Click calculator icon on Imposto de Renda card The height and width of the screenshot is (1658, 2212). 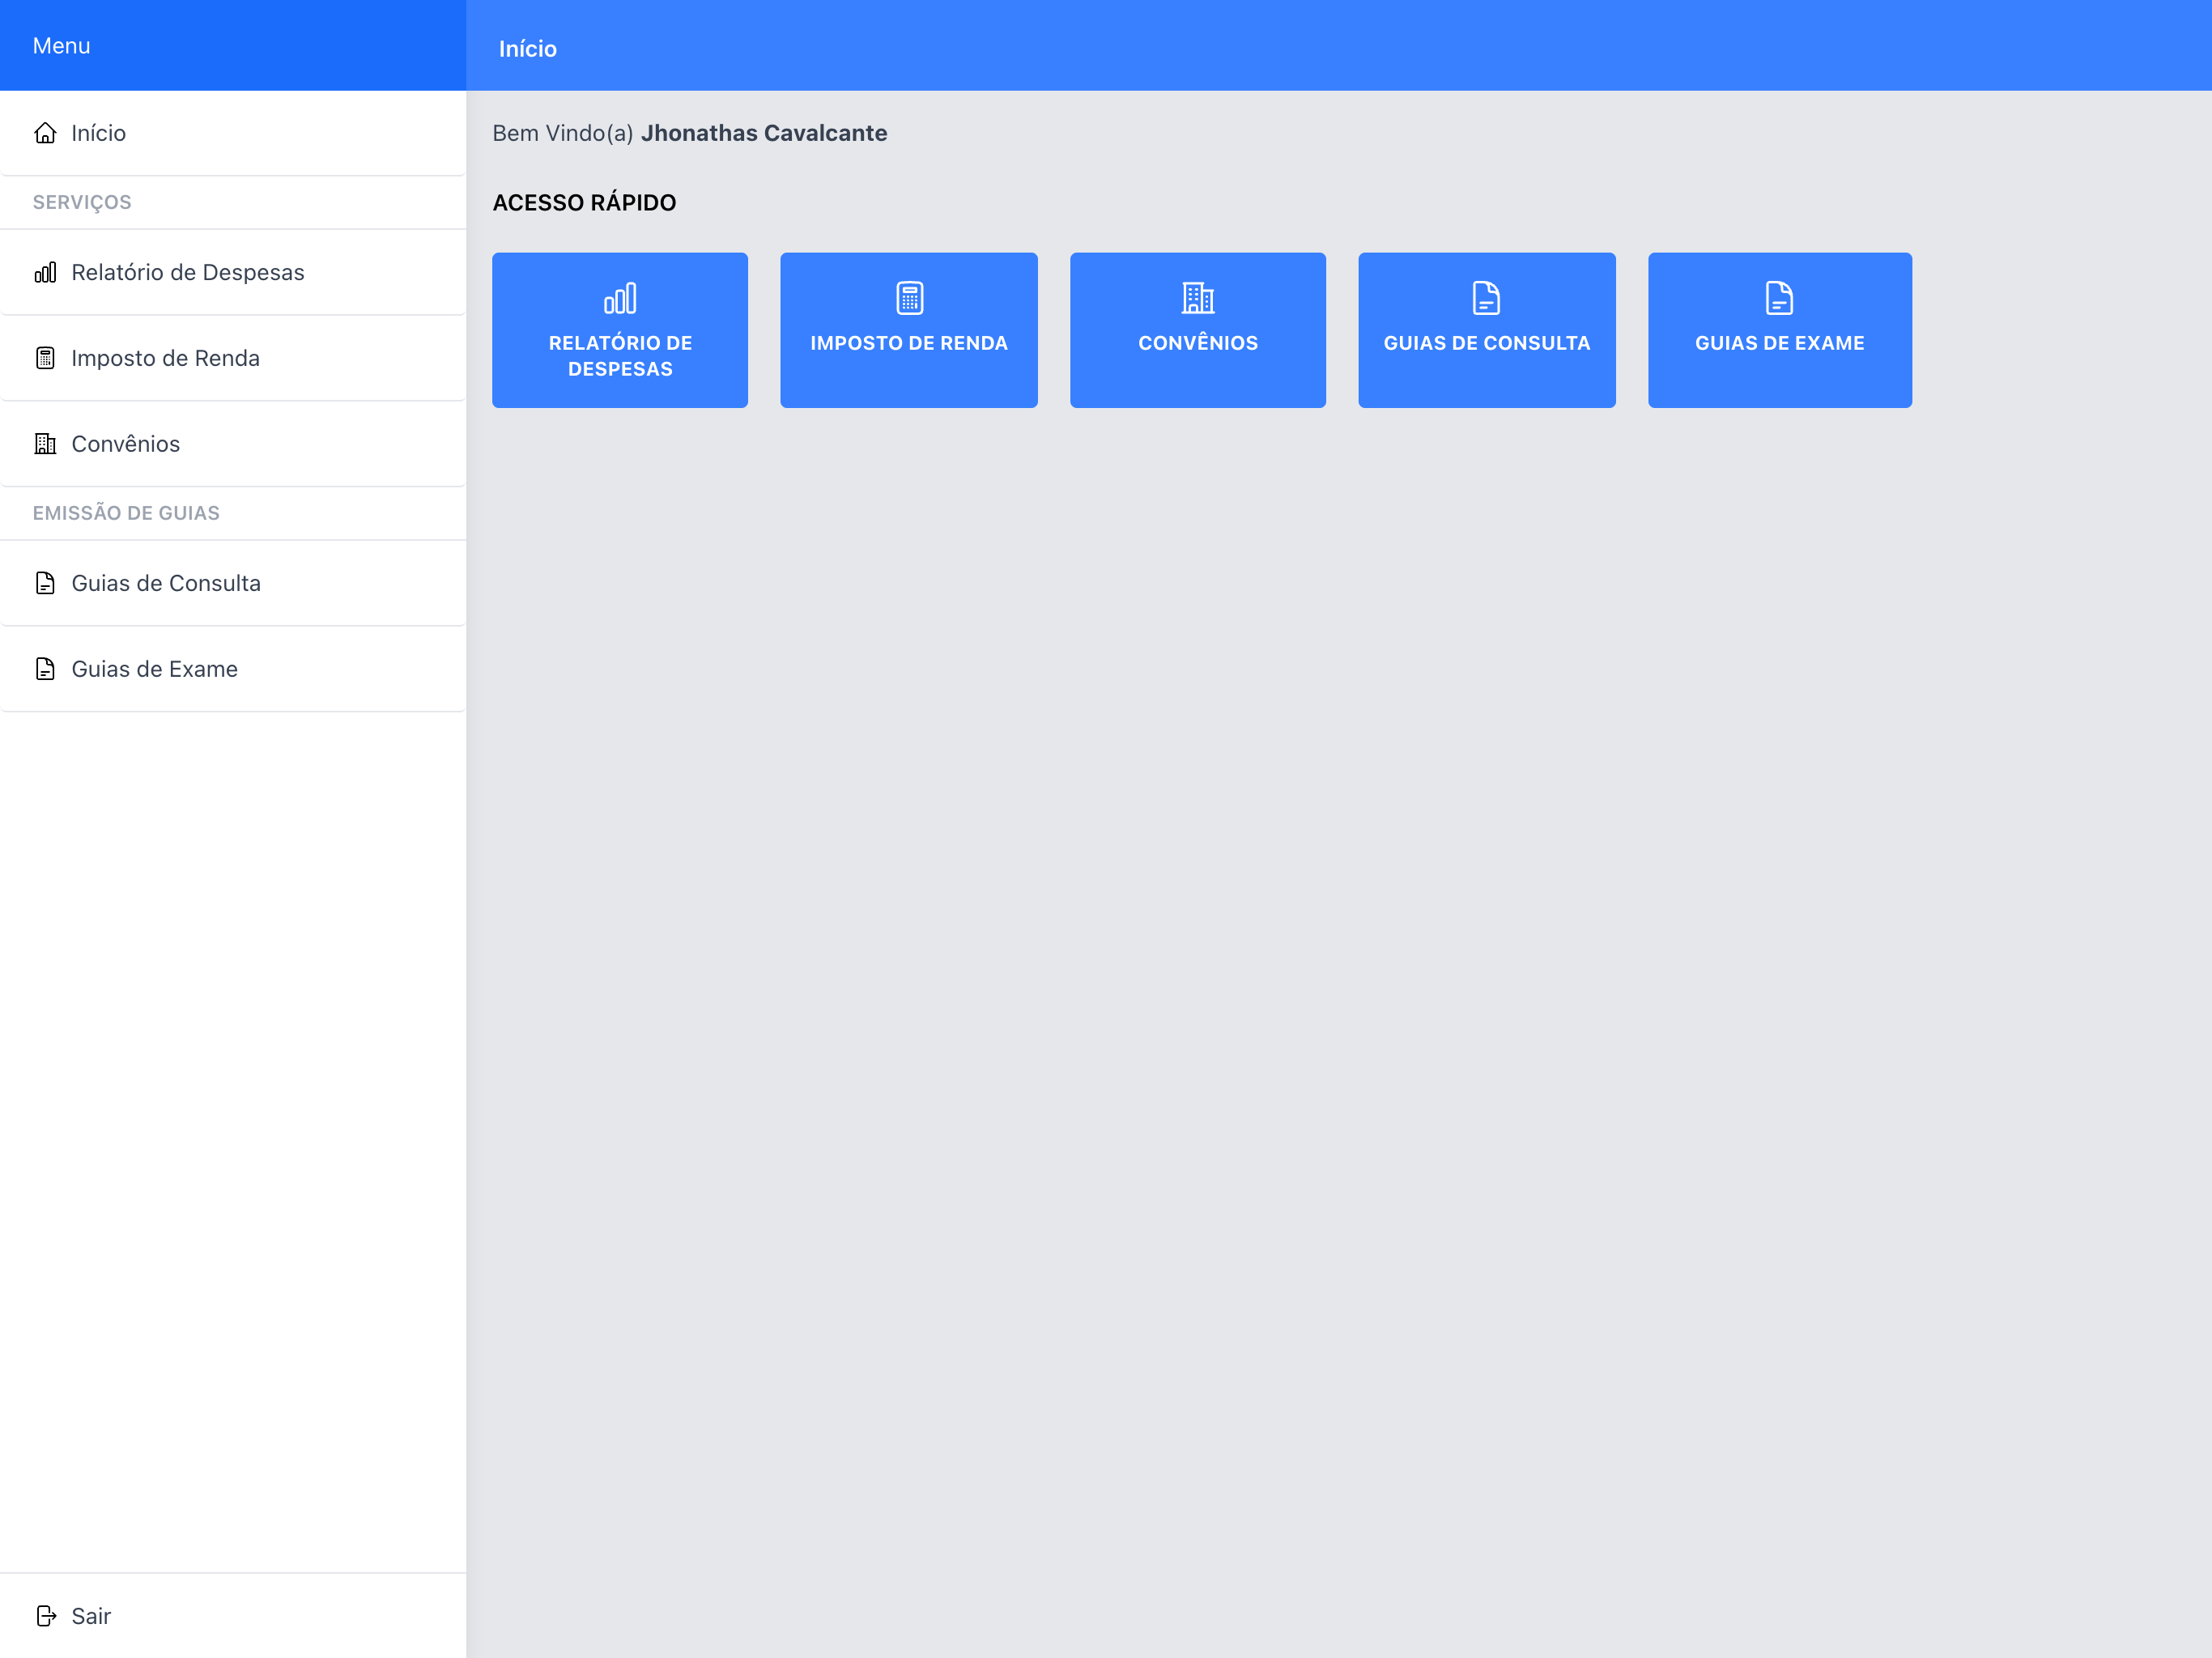pos(909,298)
